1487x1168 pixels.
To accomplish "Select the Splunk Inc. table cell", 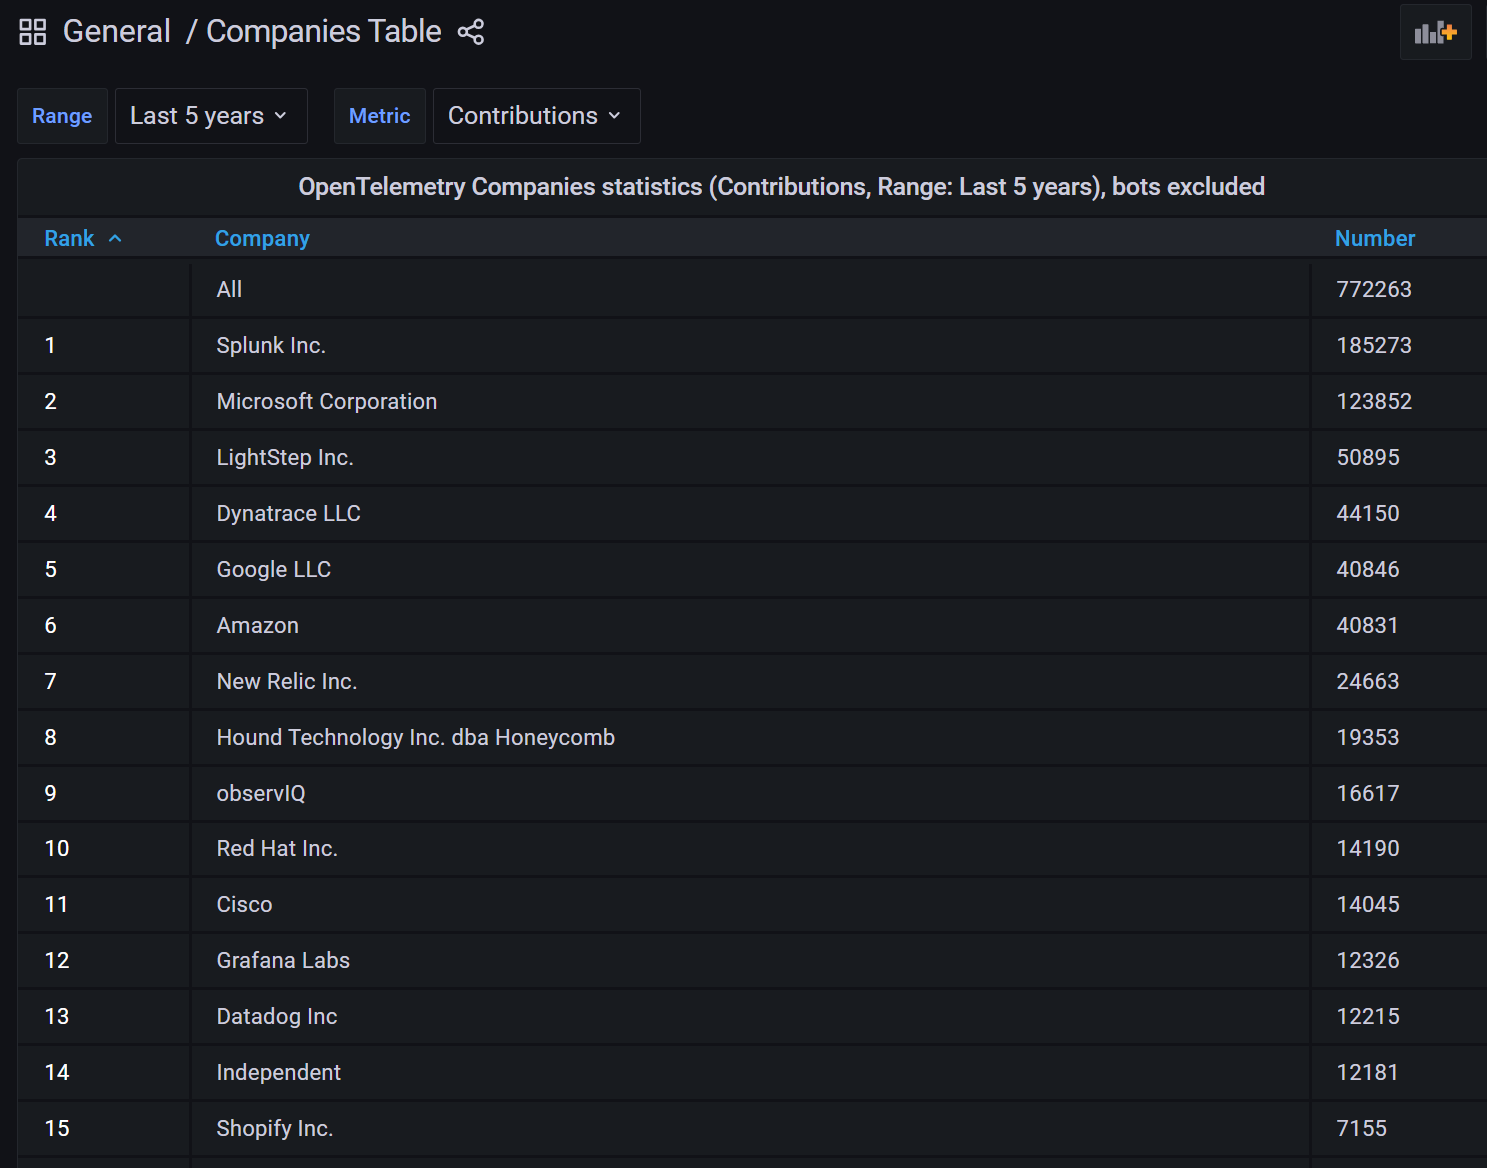I will click(x=750, y=346).
